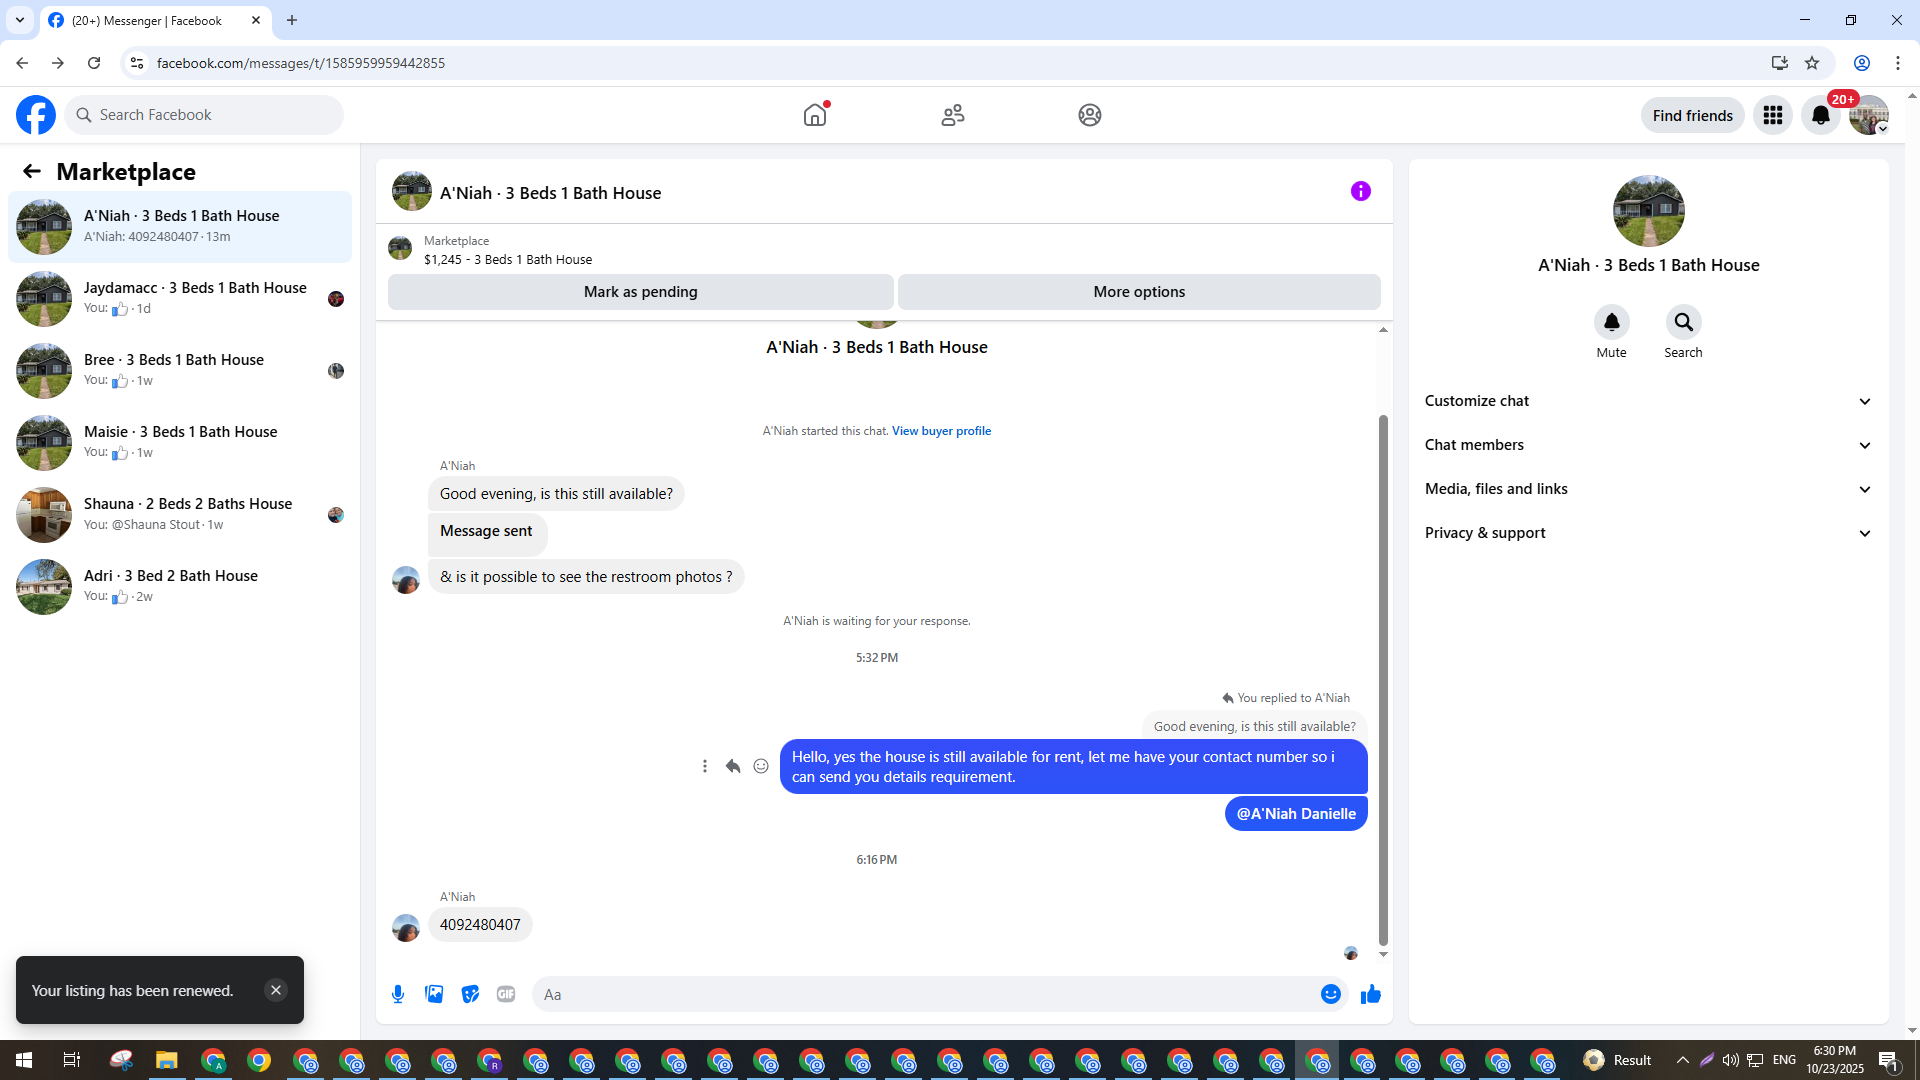React to the message with the smiley icon
Viewport: 1920px width, 1080px height.
point(761,766)
